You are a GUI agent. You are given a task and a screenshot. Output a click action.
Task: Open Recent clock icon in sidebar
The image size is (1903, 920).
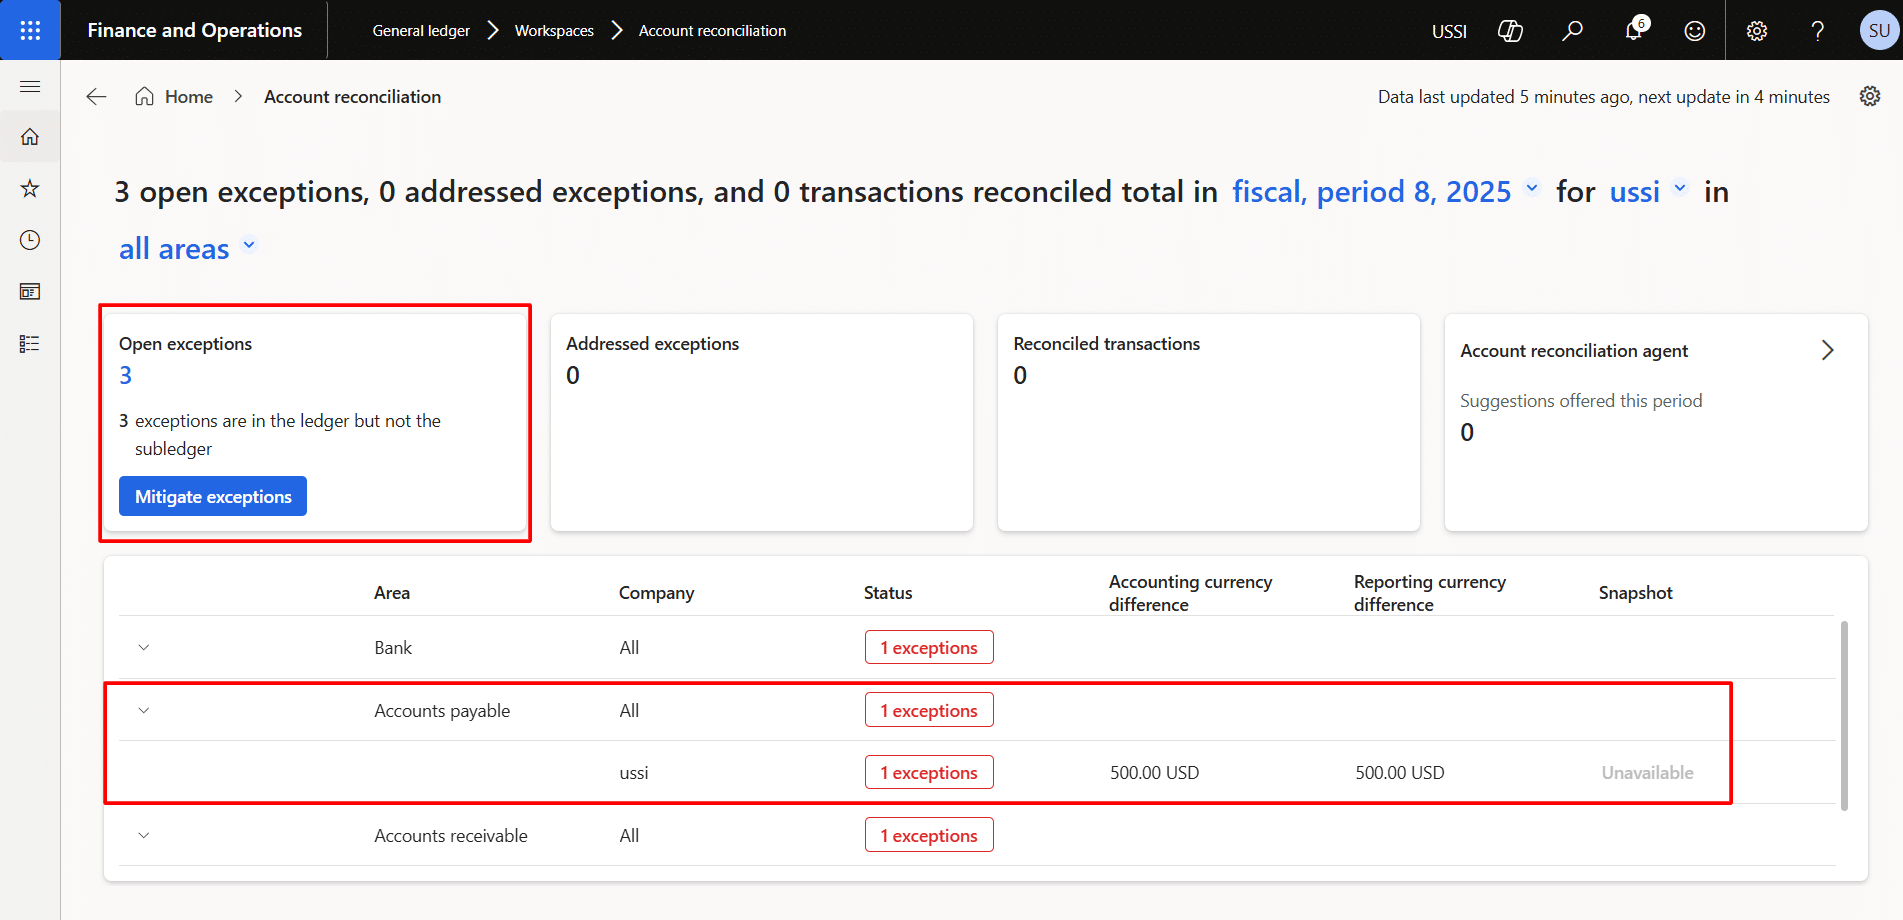(x=30, y=240)
